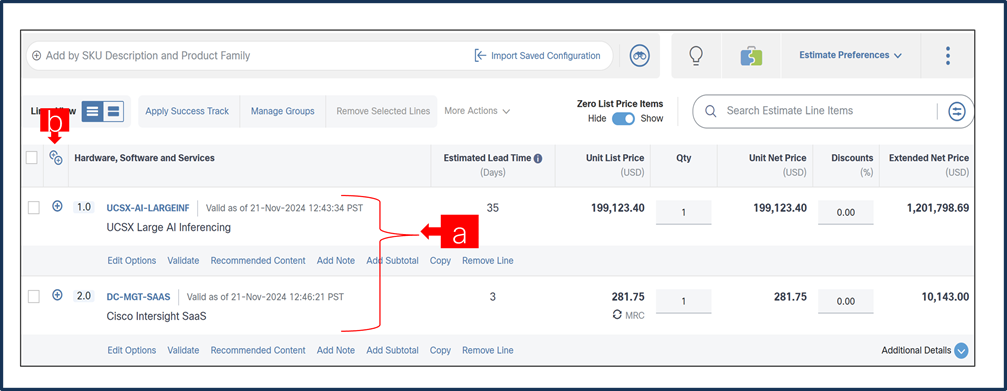Click Edit Options for UCSX Large AI Inferencing
Image resolution: width=1007 pixels, height=391 pixels.
[x=132, y=261]
